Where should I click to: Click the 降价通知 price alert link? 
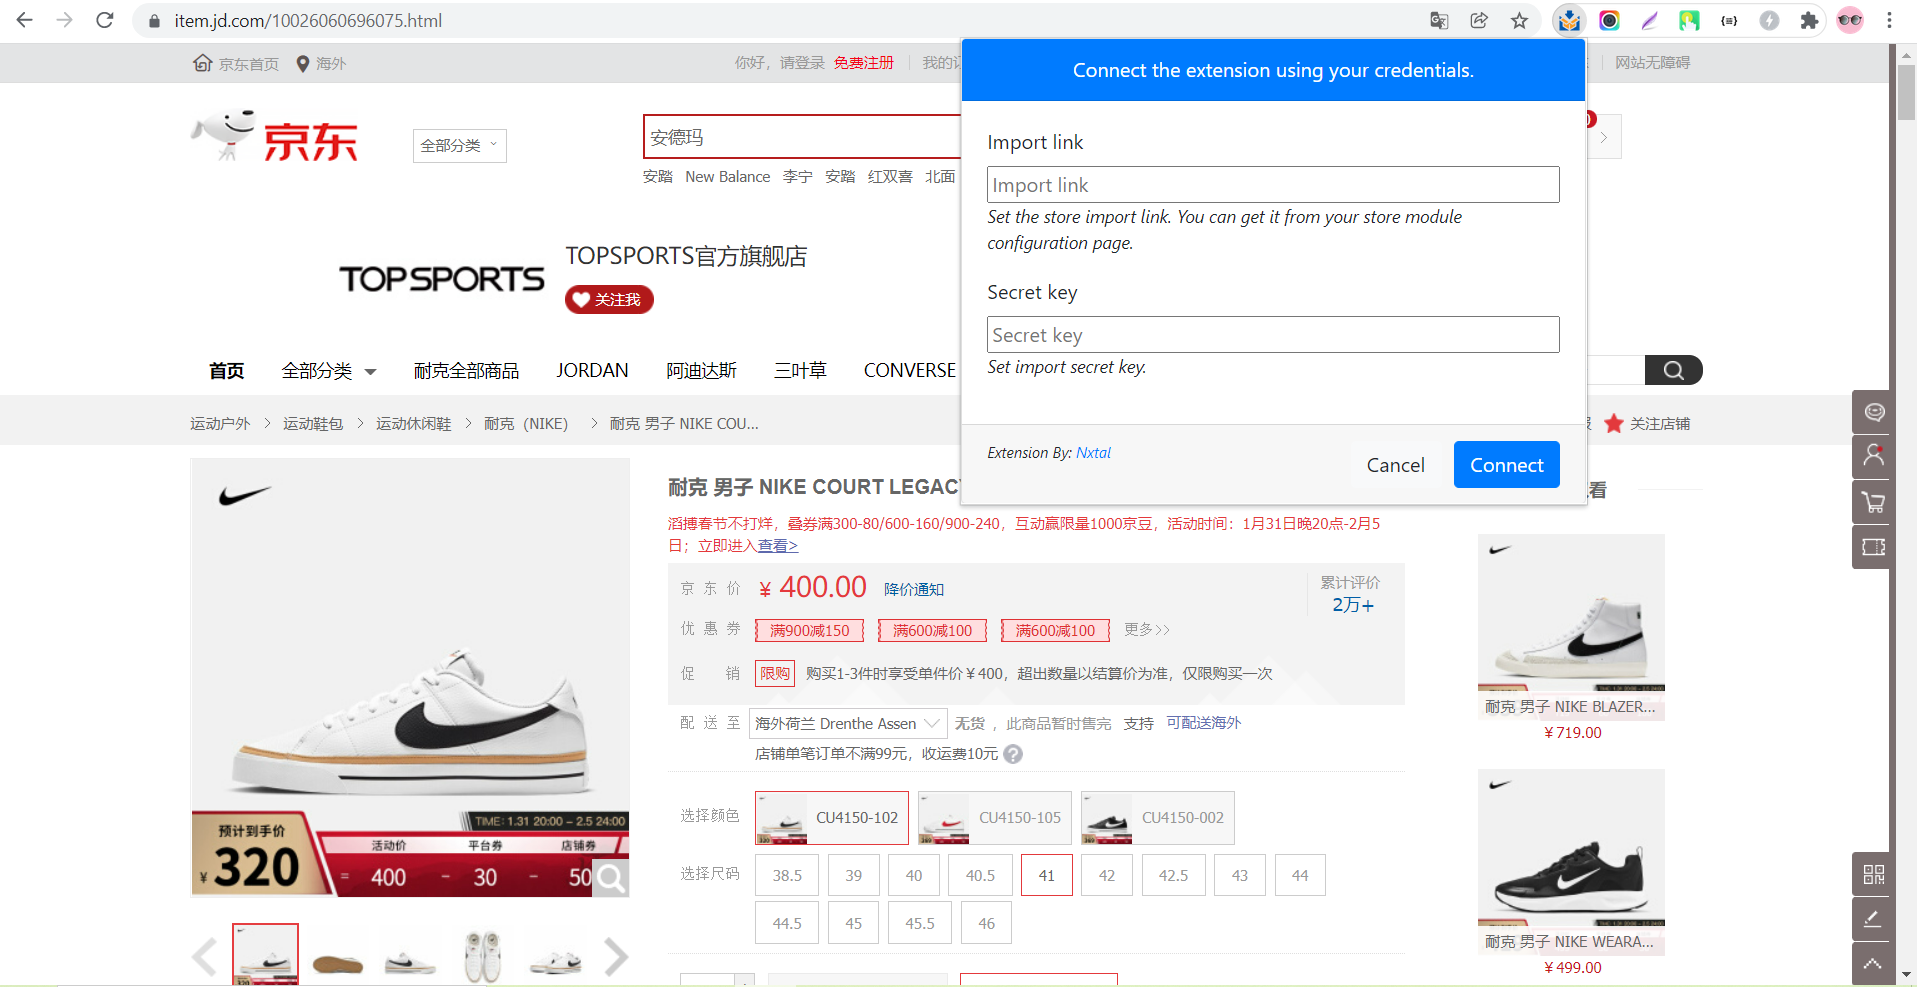tap(914, 590)
